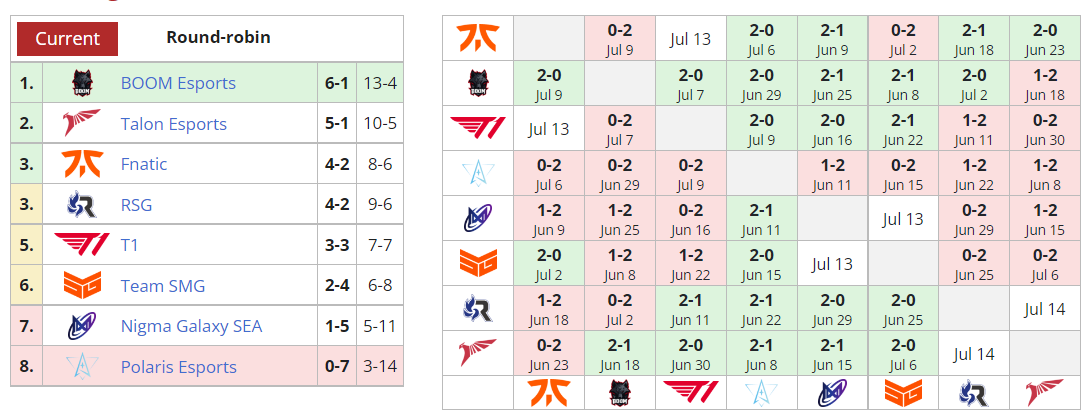Viewport: 1089px width, 417px height.
Task: Select the RSG logo in the standings list
Action: [82, 205]
